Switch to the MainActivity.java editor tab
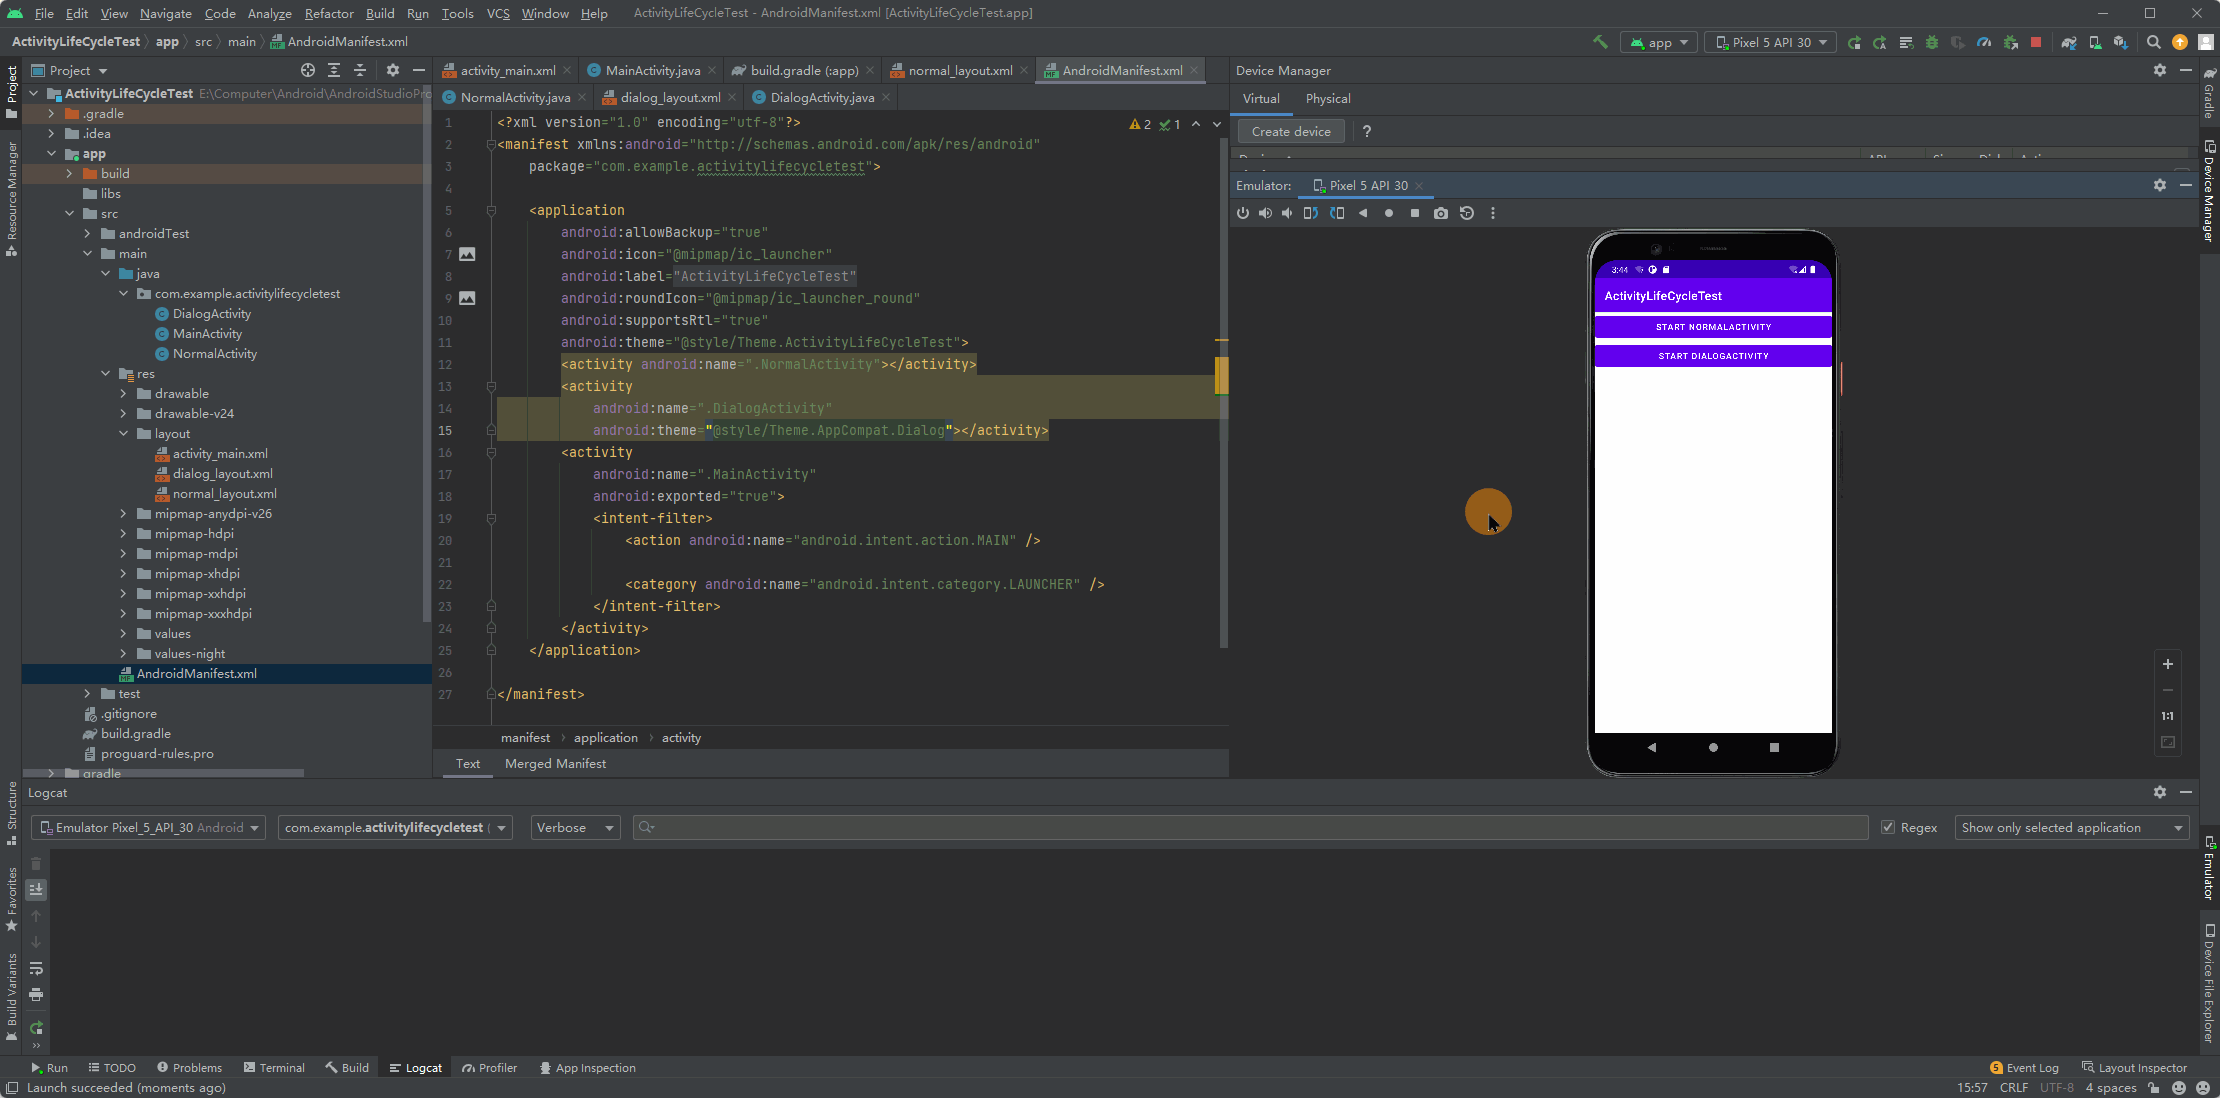The image size is (2220, 1098). [x=652, y=70]
